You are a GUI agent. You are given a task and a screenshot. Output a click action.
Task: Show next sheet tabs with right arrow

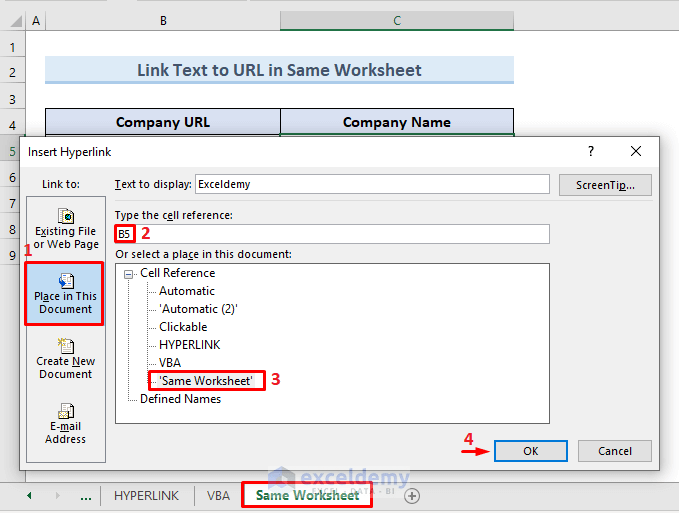point(58,495)
